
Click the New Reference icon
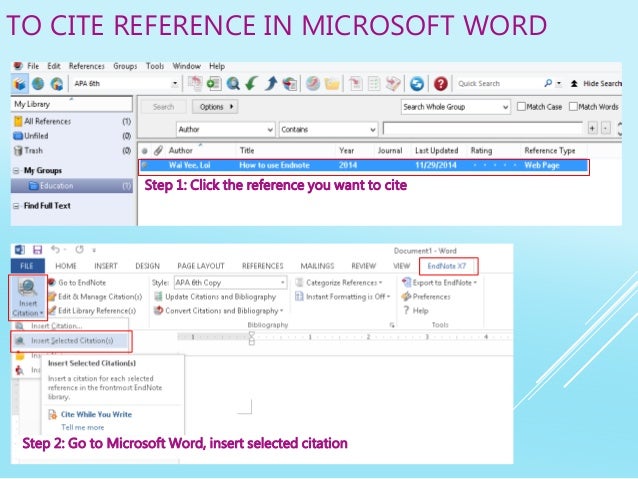[x=214, y=83]
